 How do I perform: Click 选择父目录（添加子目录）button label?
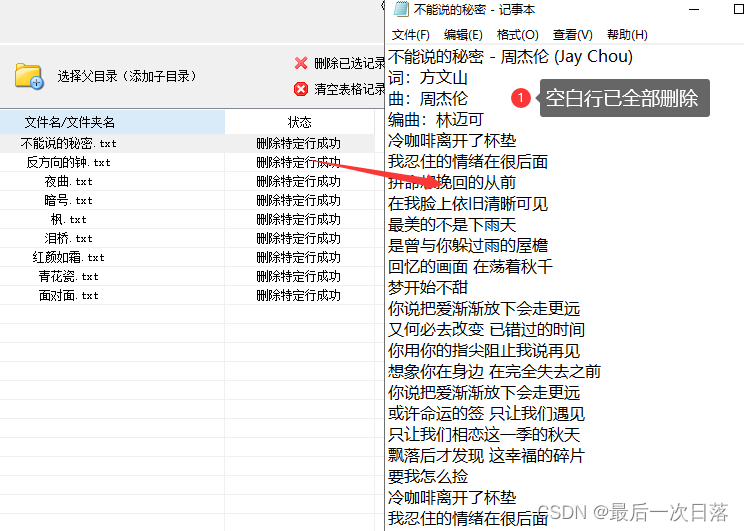pyautogui.click(x=127, y=76)
